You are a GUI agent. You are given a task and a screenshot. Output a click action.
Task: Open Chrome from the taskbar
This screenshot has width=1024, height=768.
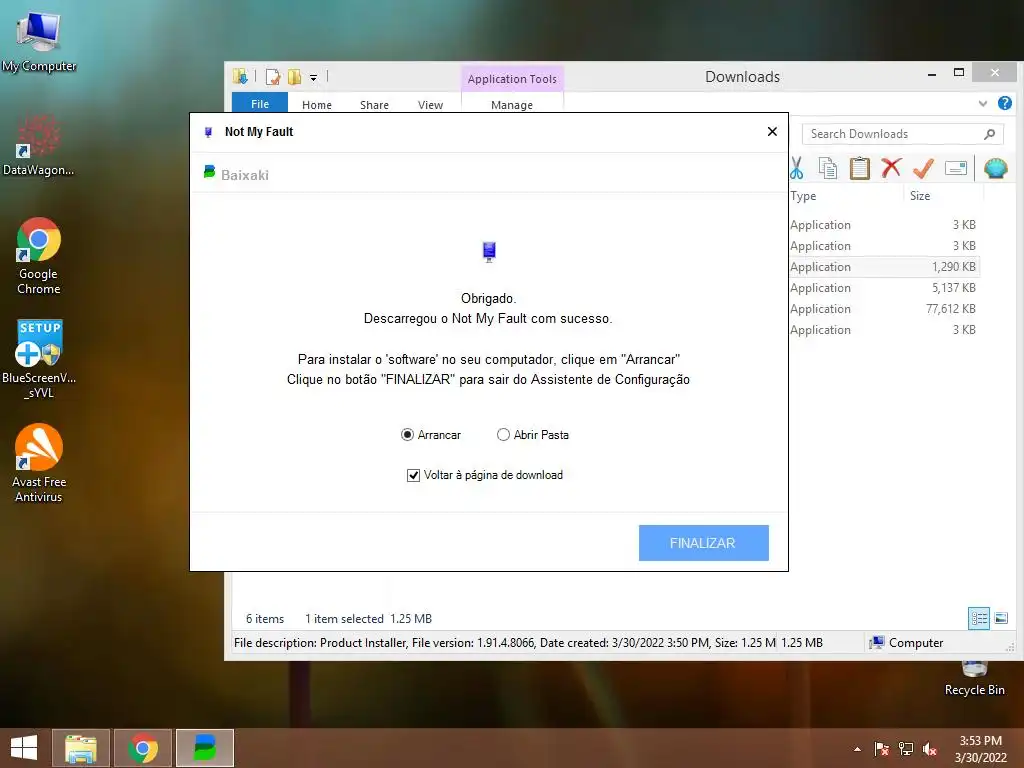[143, 748]
